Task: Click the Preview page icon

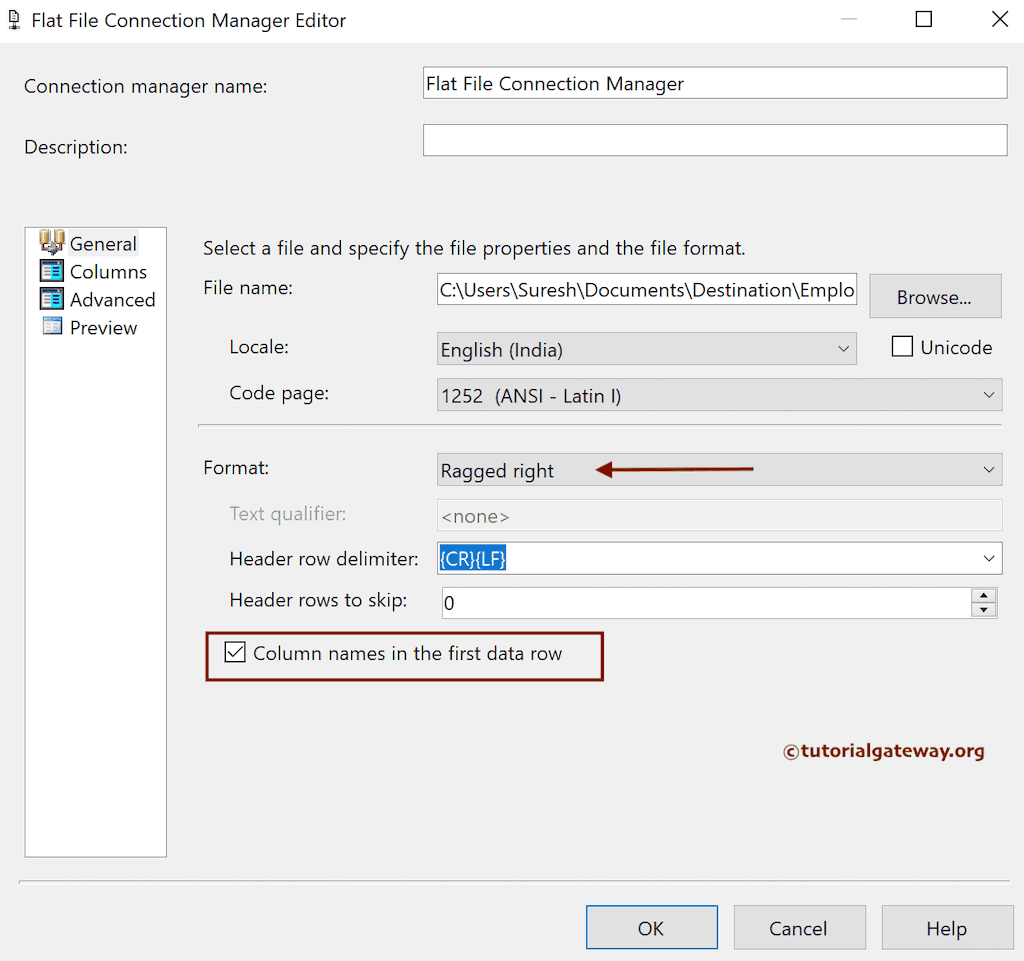Action: tap(51, 327)
